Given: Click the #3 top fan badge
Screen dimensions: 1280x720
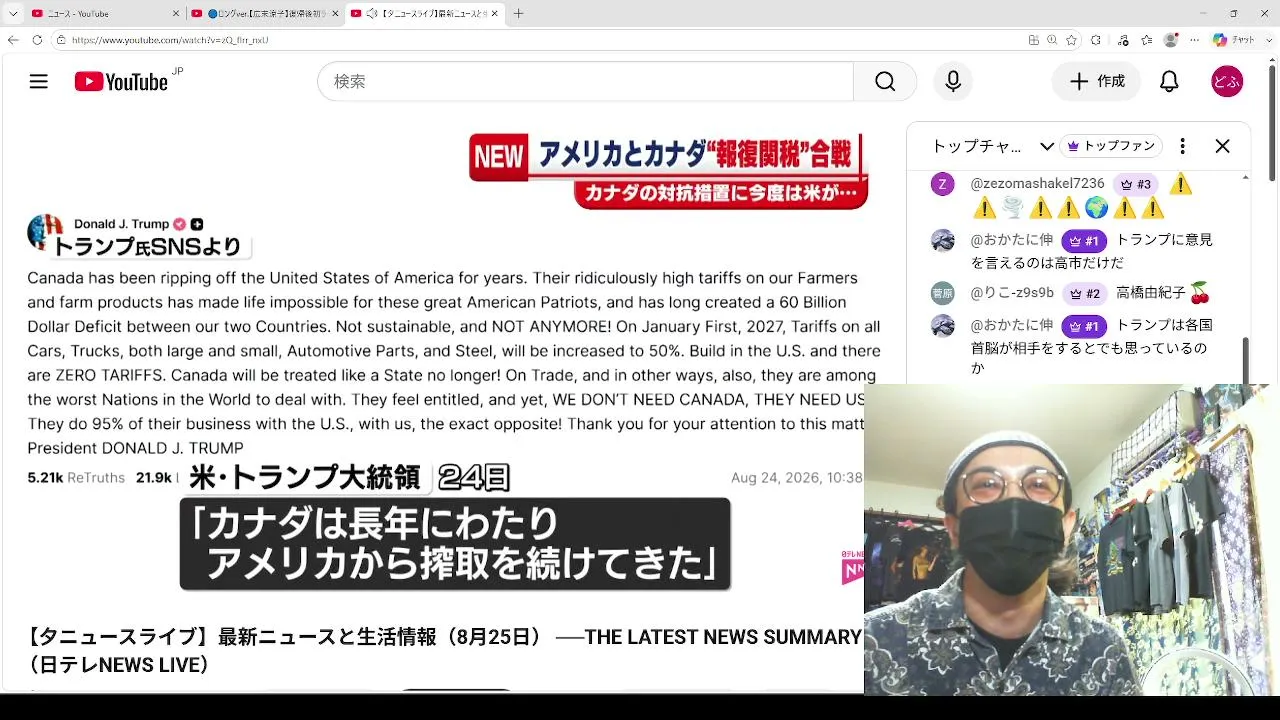Looking at the screenshot, I should click(x=1136, y=185).
